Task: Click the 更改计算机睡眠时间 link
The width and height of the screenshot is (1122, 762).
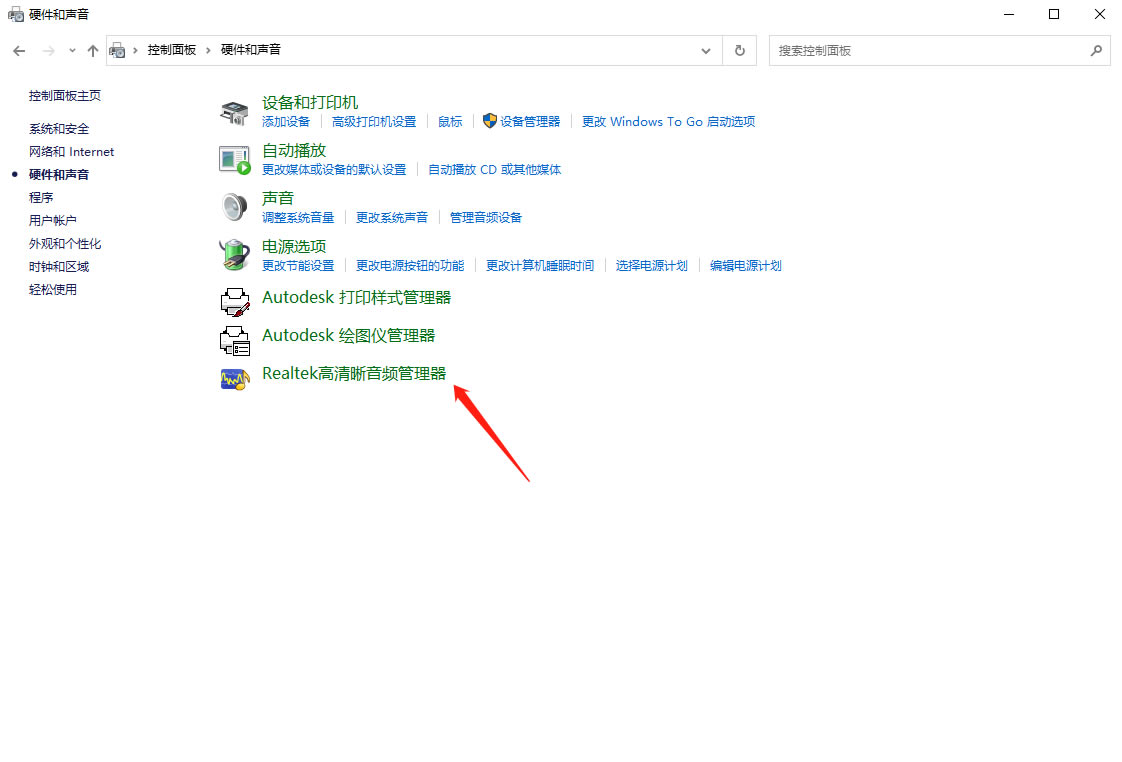Action: point(540,266)
